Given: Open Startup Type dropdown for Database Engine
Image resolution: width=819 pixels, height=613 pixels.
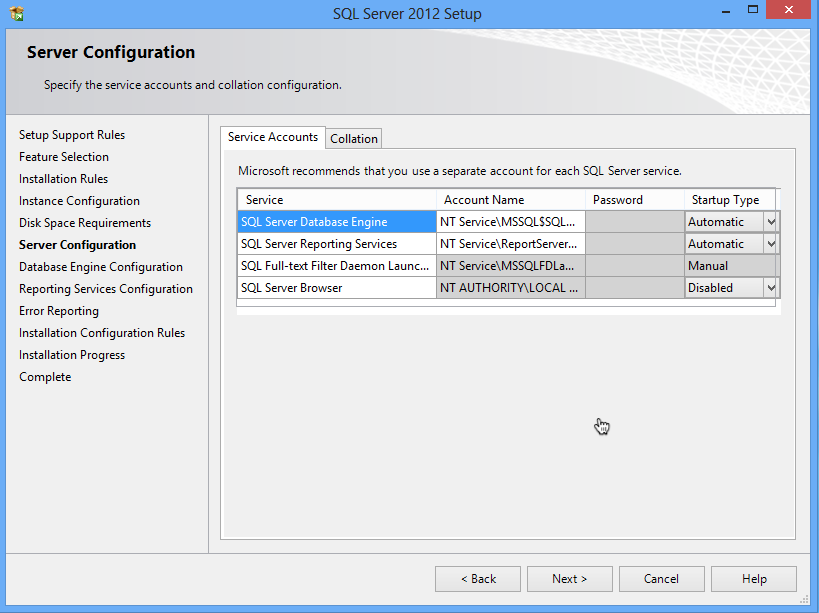Looking at the screenshot, I should tap(770, 222).
